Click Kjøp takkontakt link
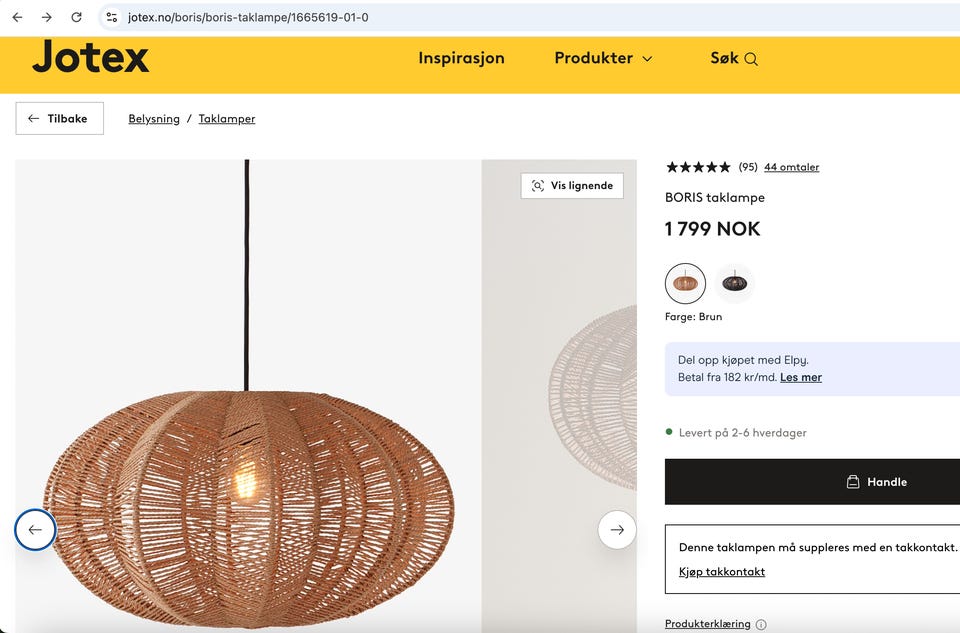The width and height of the screenshot is (960, 633). 721,572
